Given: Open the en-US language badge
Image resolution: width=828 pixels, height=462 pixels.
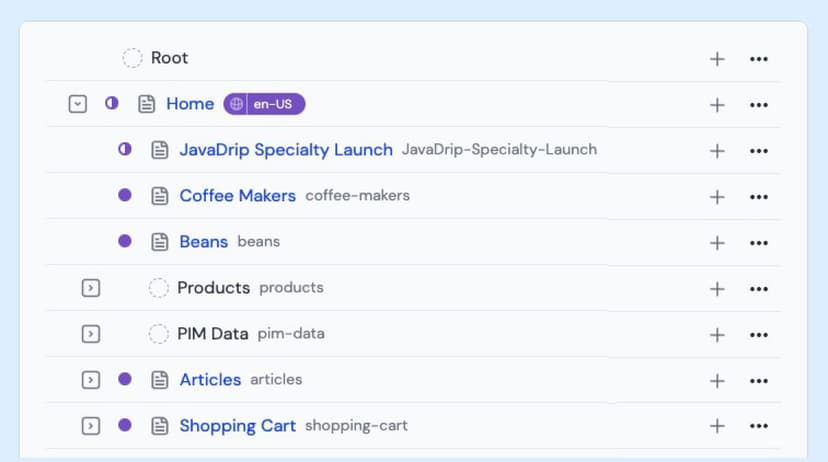Looking at the screenshot, I should coord(264,104).
